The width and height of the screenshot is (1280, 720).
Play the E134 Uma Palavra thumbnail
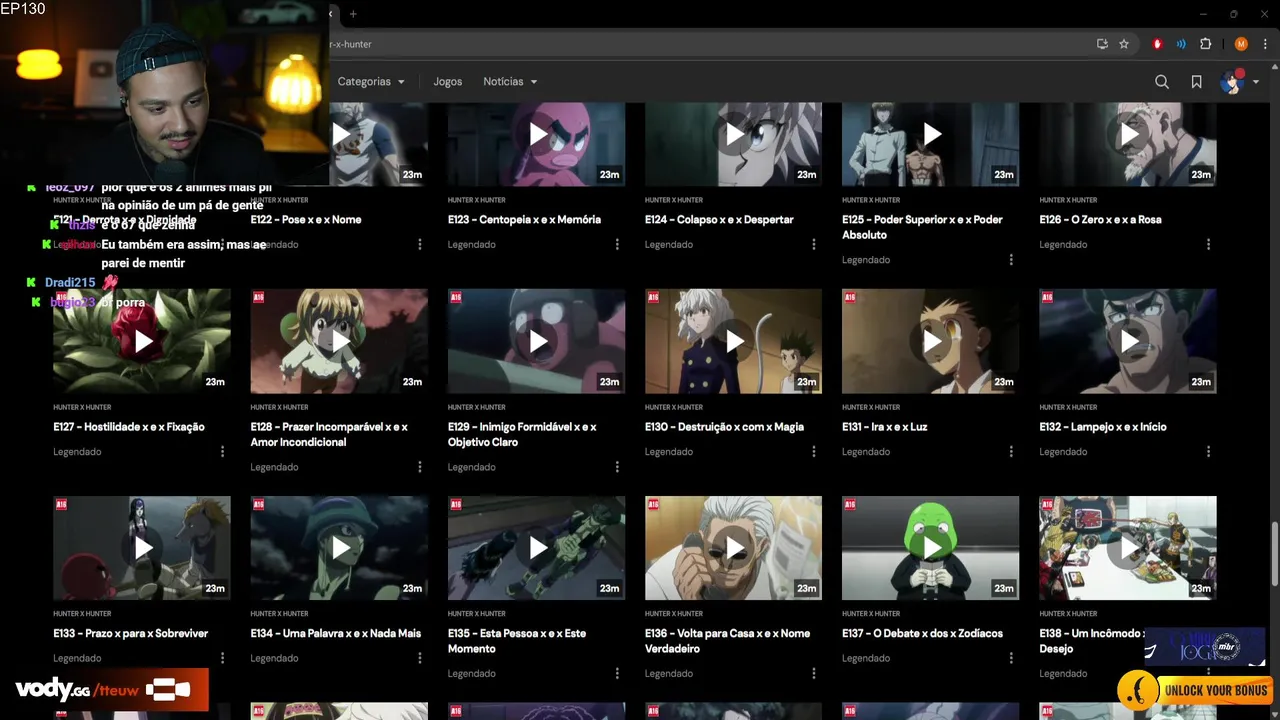[x=339, y=548]
